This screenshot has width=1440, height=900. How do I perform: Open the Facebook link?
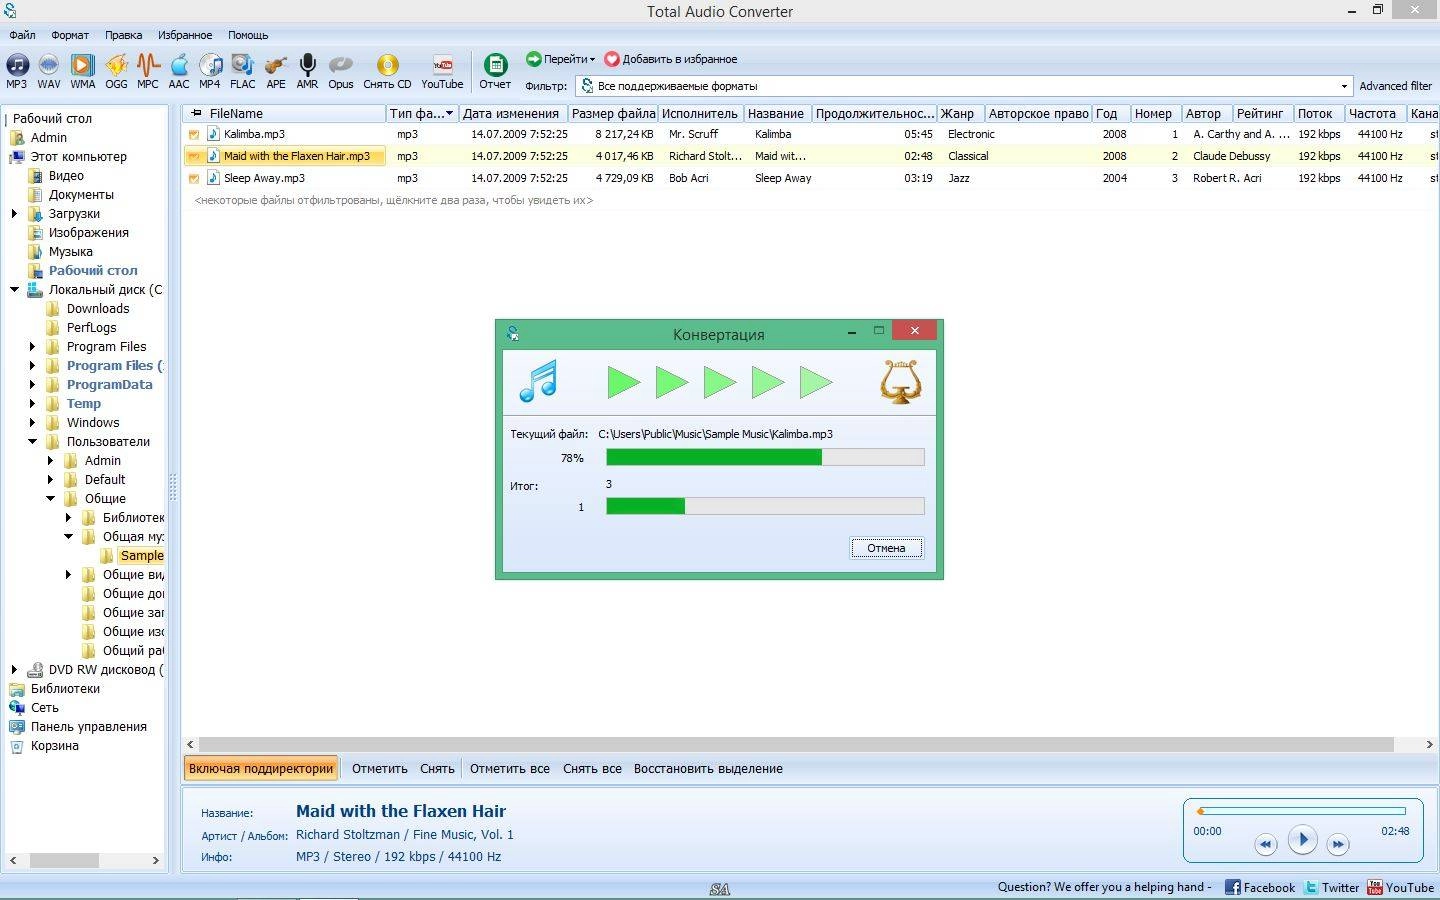[1260, 887]
